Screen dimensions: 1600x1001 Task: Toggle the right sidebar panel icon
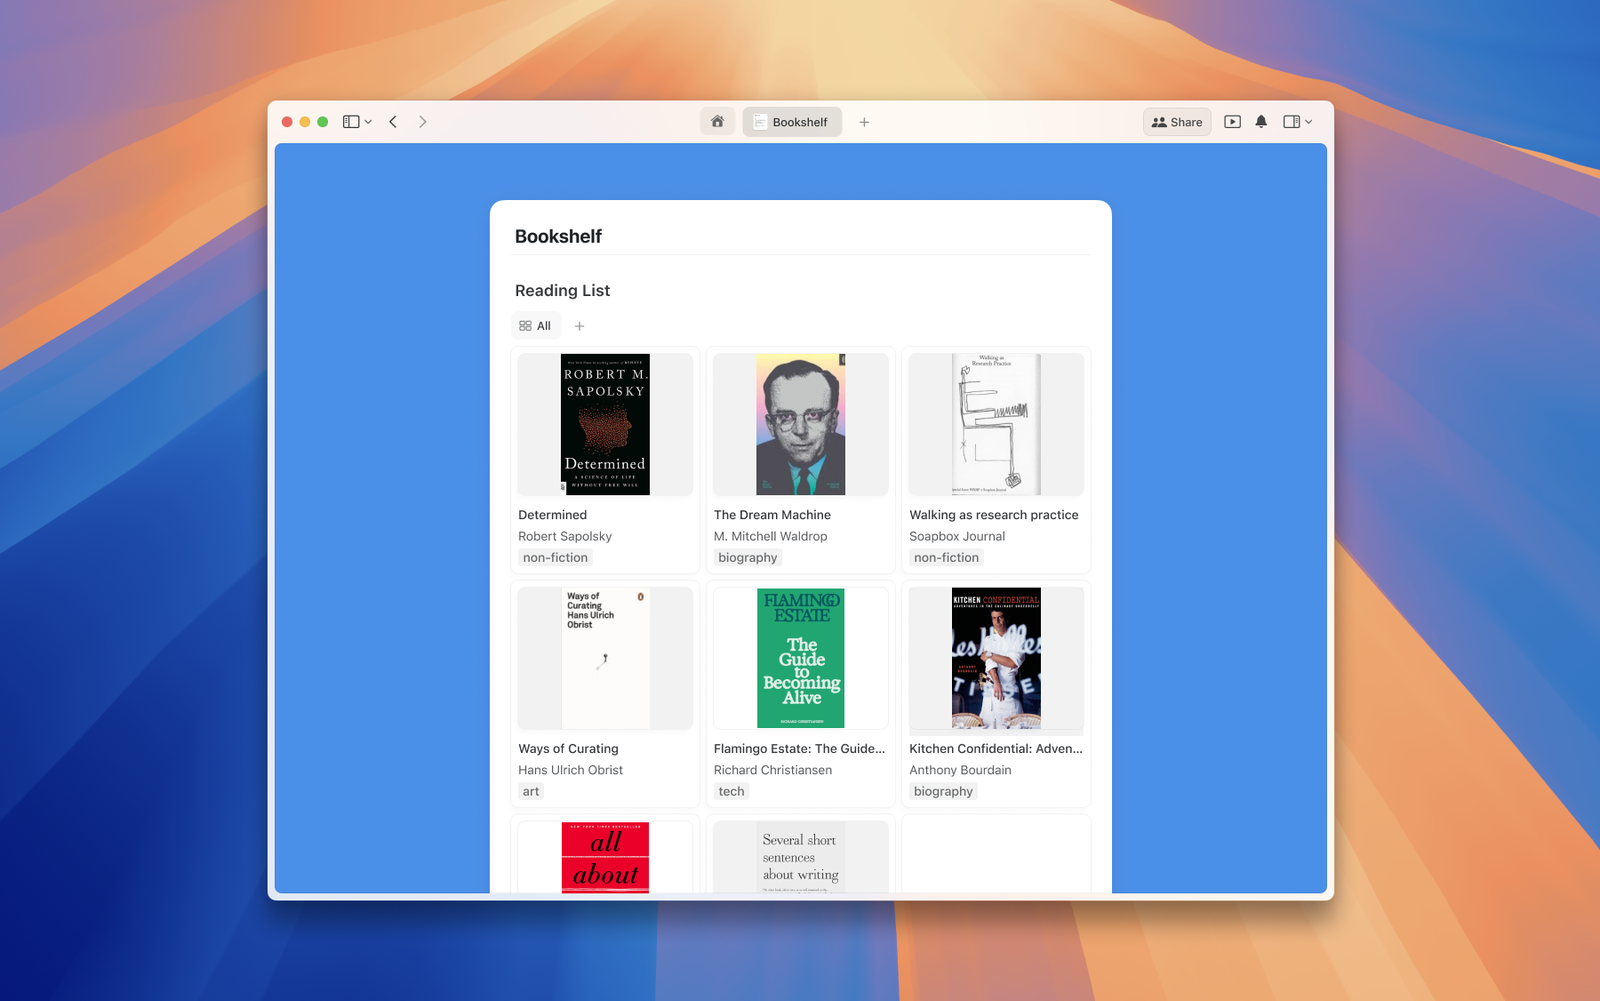(x=1292, y=122)
